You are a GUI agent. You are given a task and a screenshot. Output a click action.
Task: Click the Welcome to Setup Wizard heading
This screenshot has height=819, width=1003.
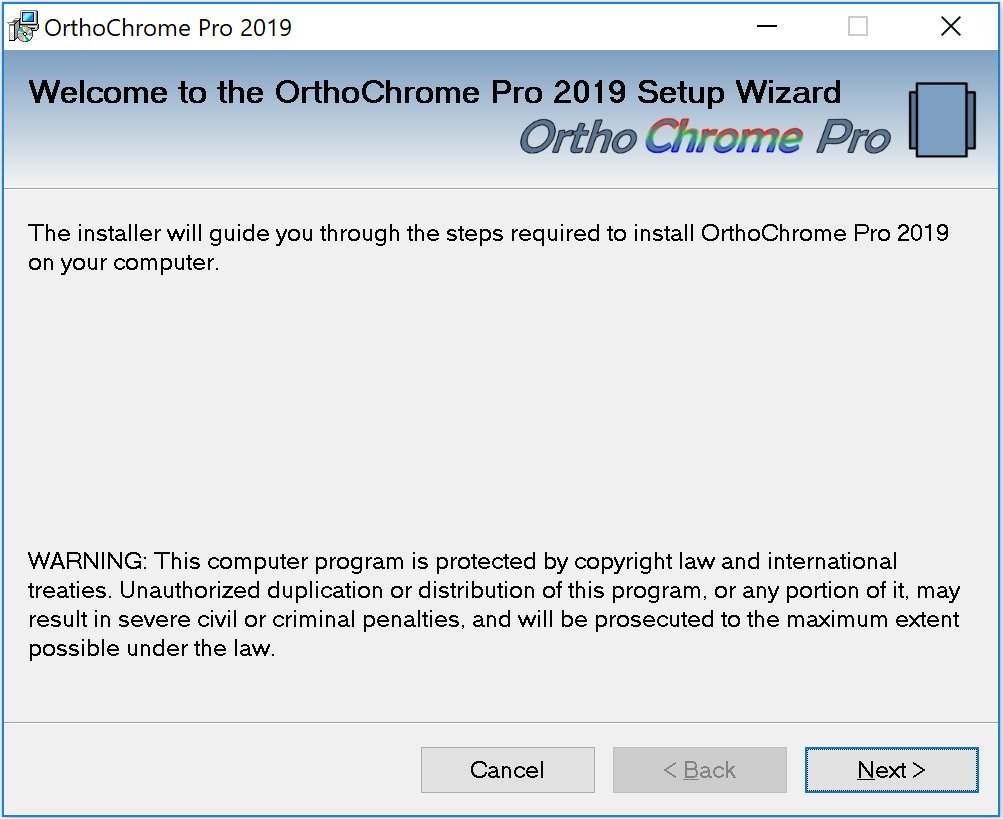[x=435, y=93]
